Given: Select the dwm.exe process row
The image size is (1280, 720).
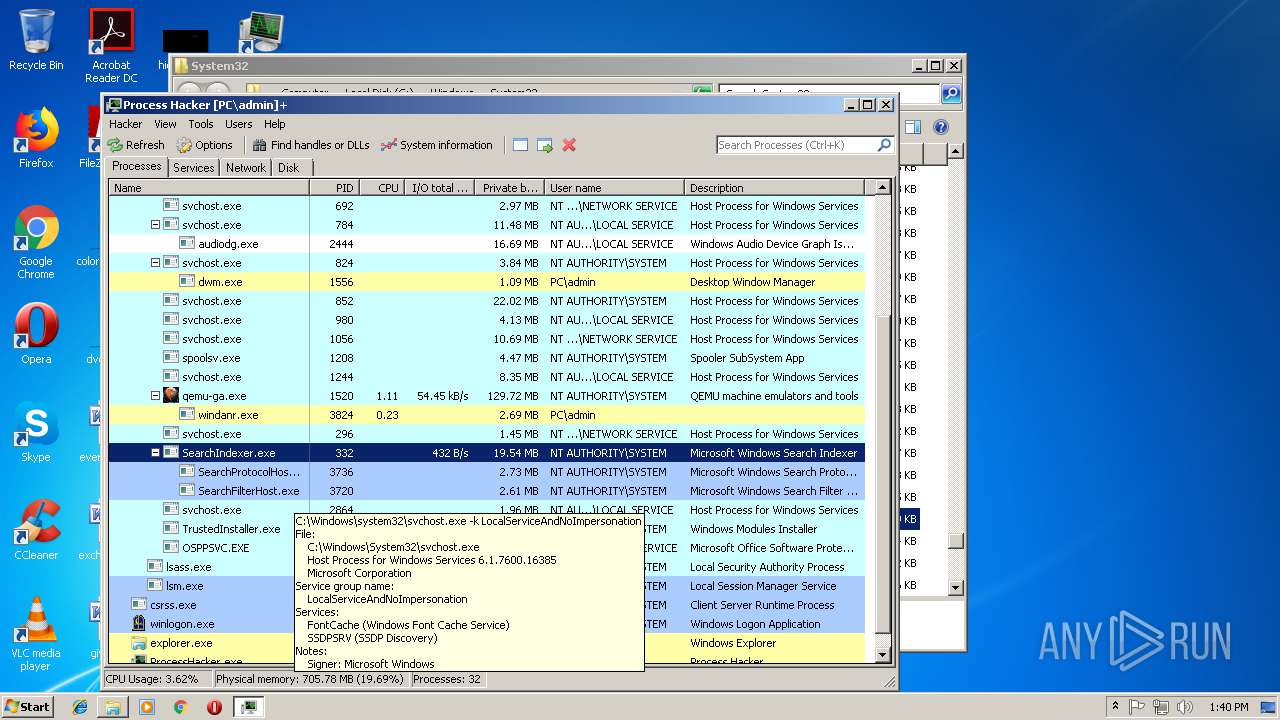Looking at the screenshot, I should coord(487,282).
